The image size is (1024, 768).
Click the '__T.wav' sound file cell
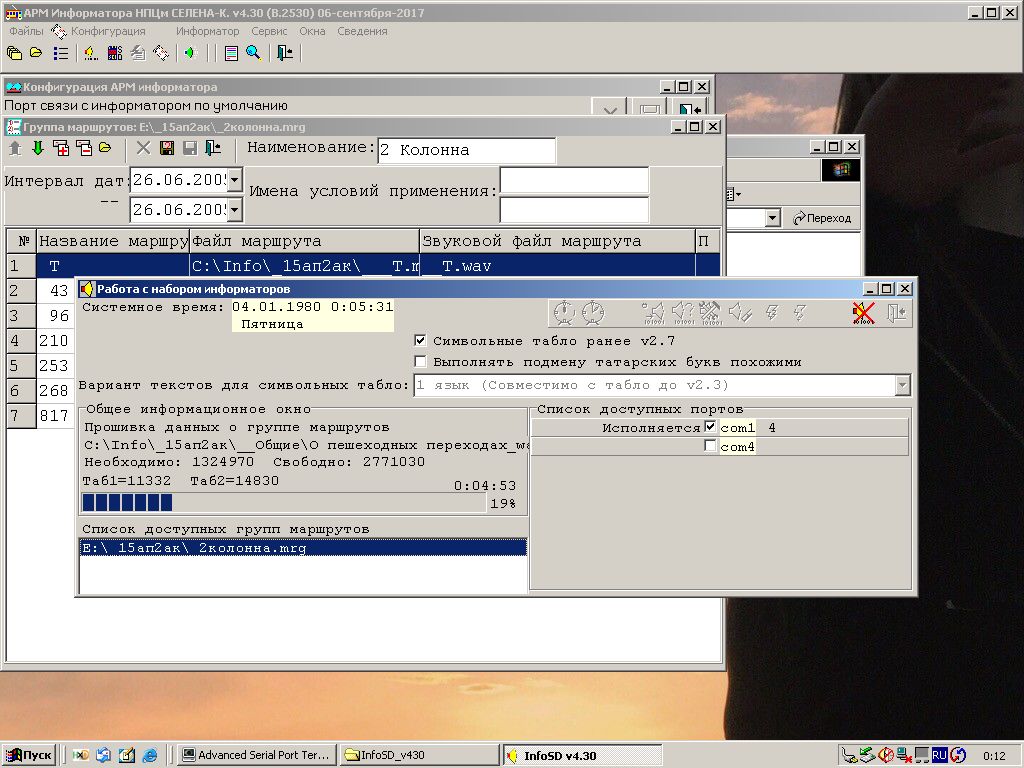tap(557, 266)
